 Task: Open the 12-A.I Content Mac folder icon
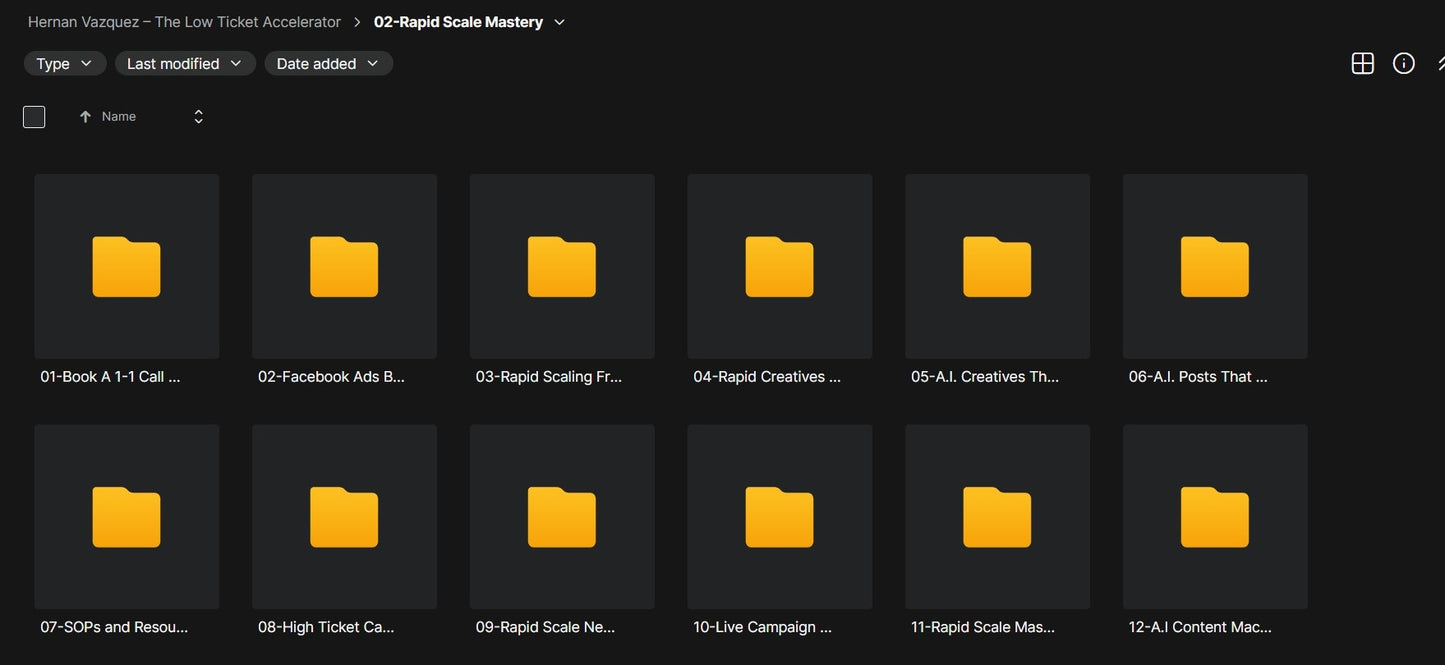coord(1215,517)
